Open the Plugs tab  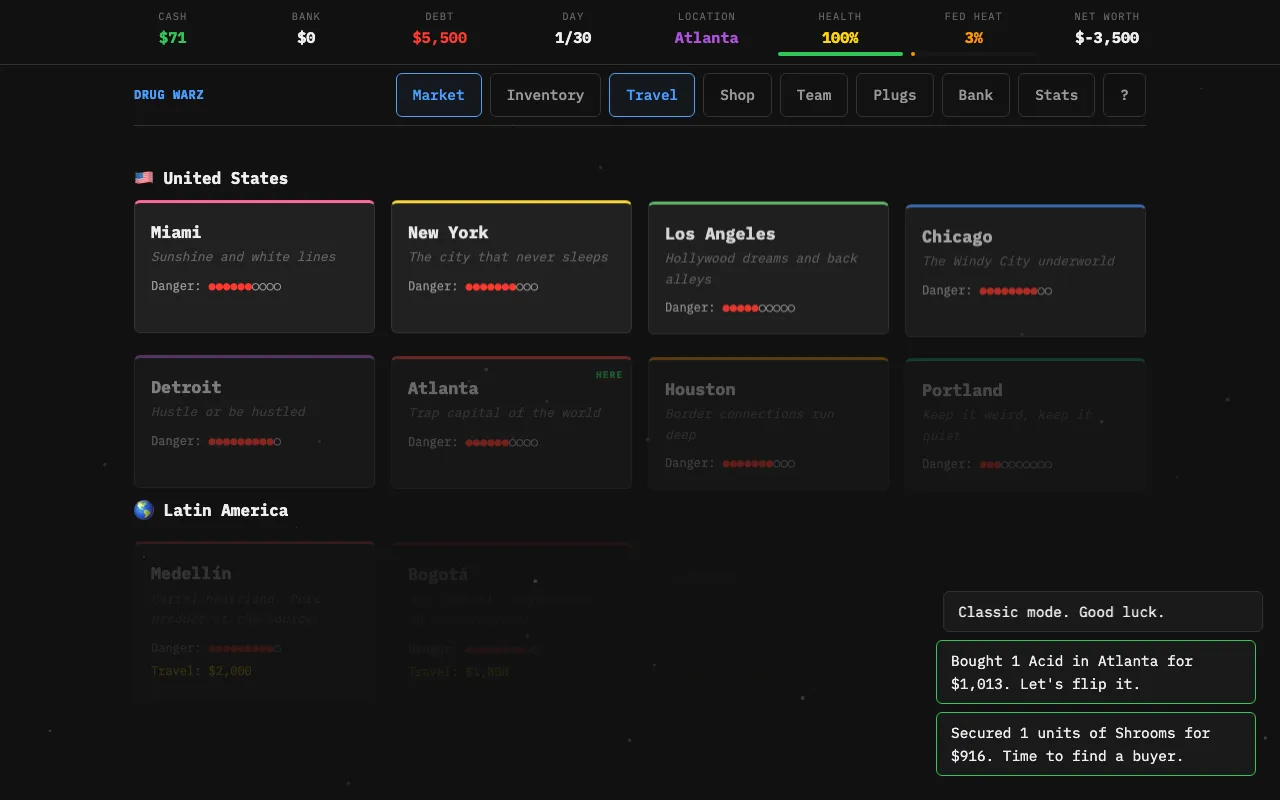click(894, 95)
